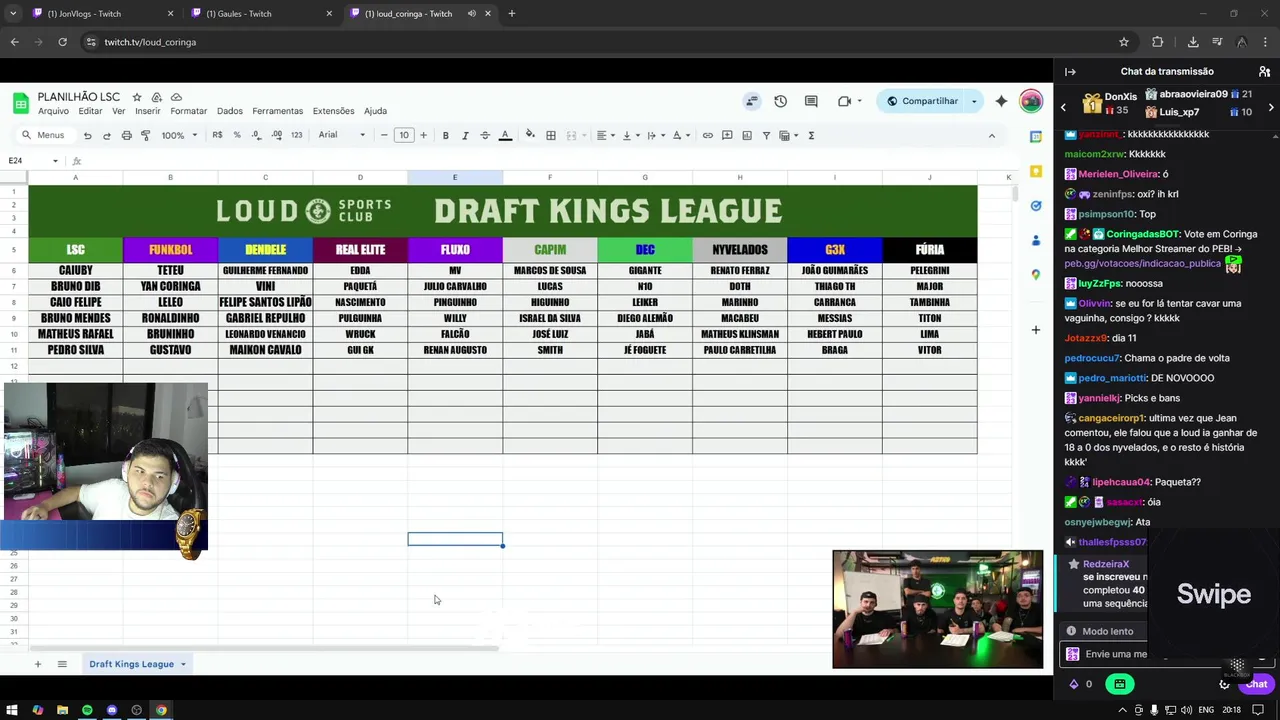Toggle italic formatting in Sheets

click(x=465, y=135)
